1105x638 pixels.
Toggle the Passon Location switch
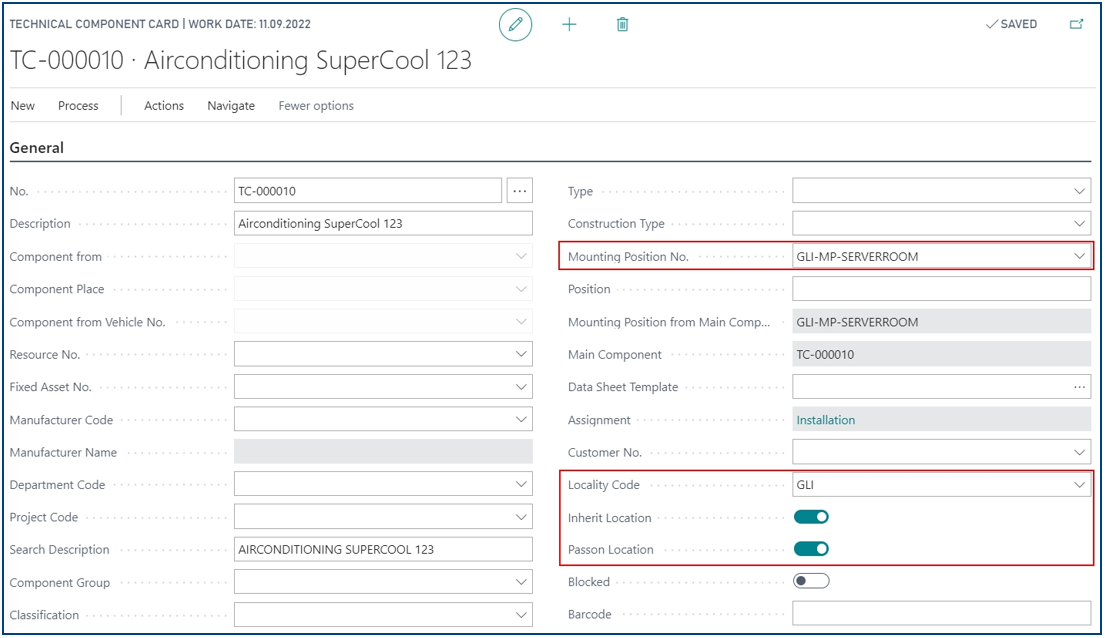(811, 549)
